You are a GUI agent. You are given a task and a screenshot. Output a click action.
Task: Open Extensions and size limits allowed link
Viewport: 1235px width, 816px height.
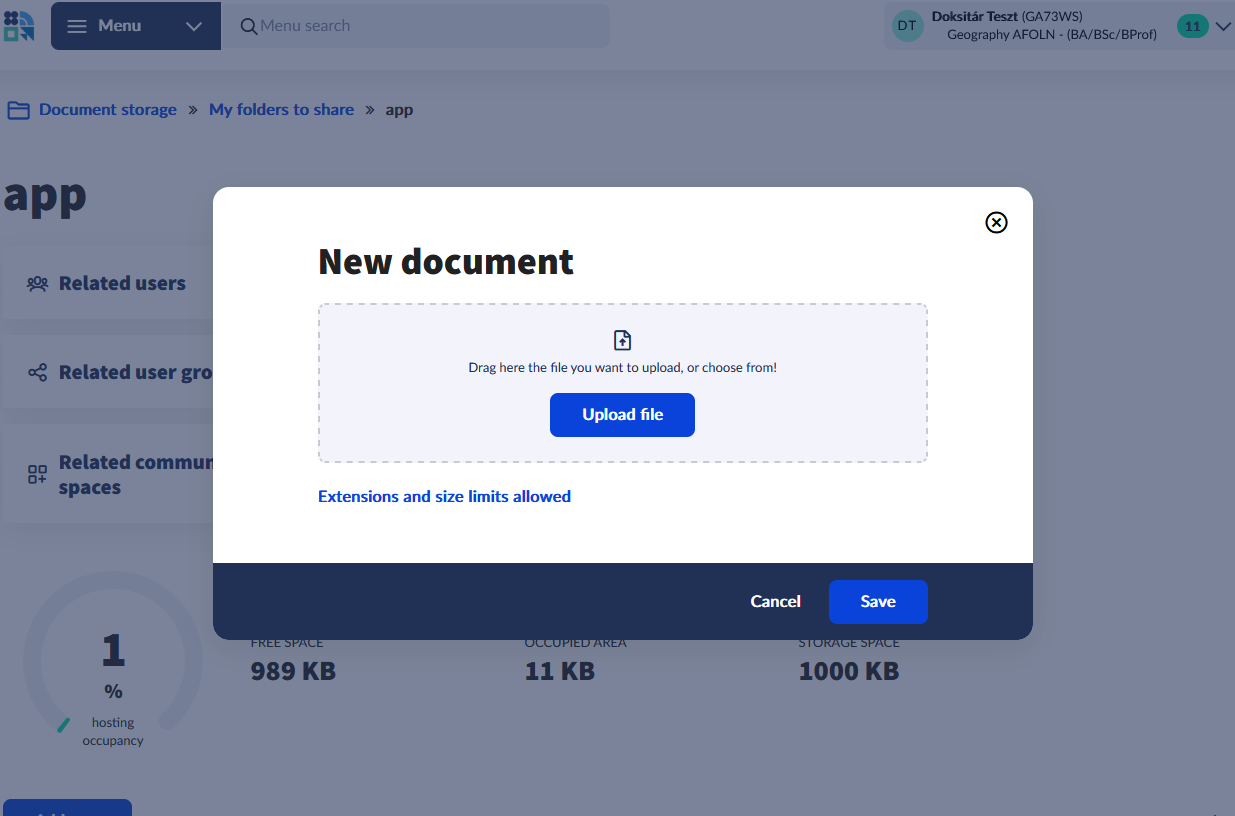pyautogui.click(x=444, y=496)
